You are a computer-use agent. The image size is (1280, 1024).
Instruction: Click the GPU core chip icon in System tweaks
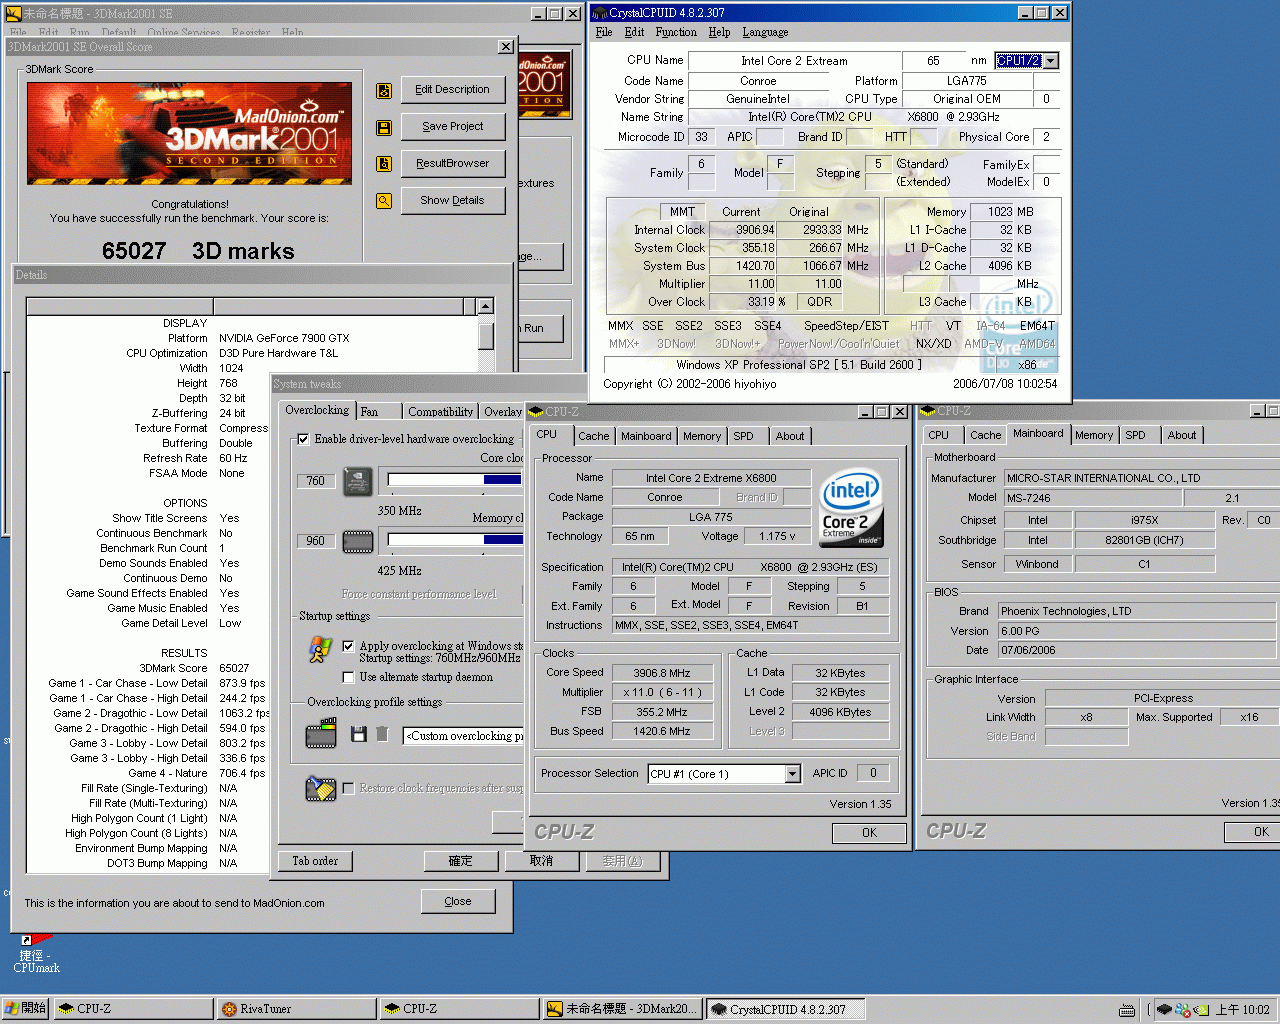click(358, 481)
